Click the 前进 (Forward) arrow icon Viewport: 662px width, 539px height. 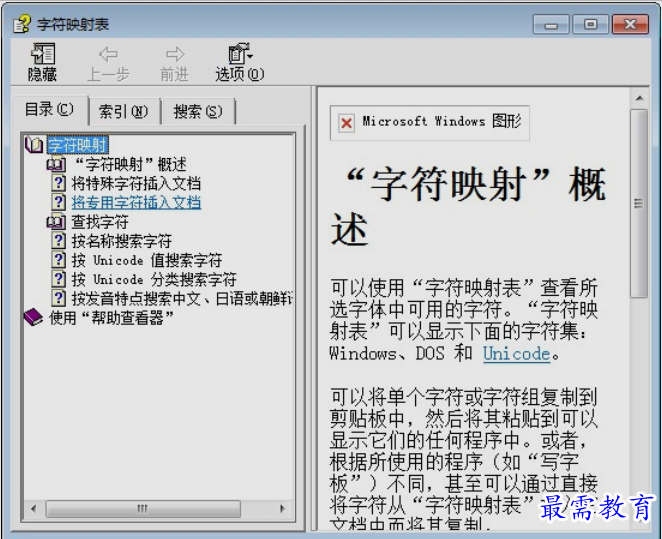click(175, 54)
